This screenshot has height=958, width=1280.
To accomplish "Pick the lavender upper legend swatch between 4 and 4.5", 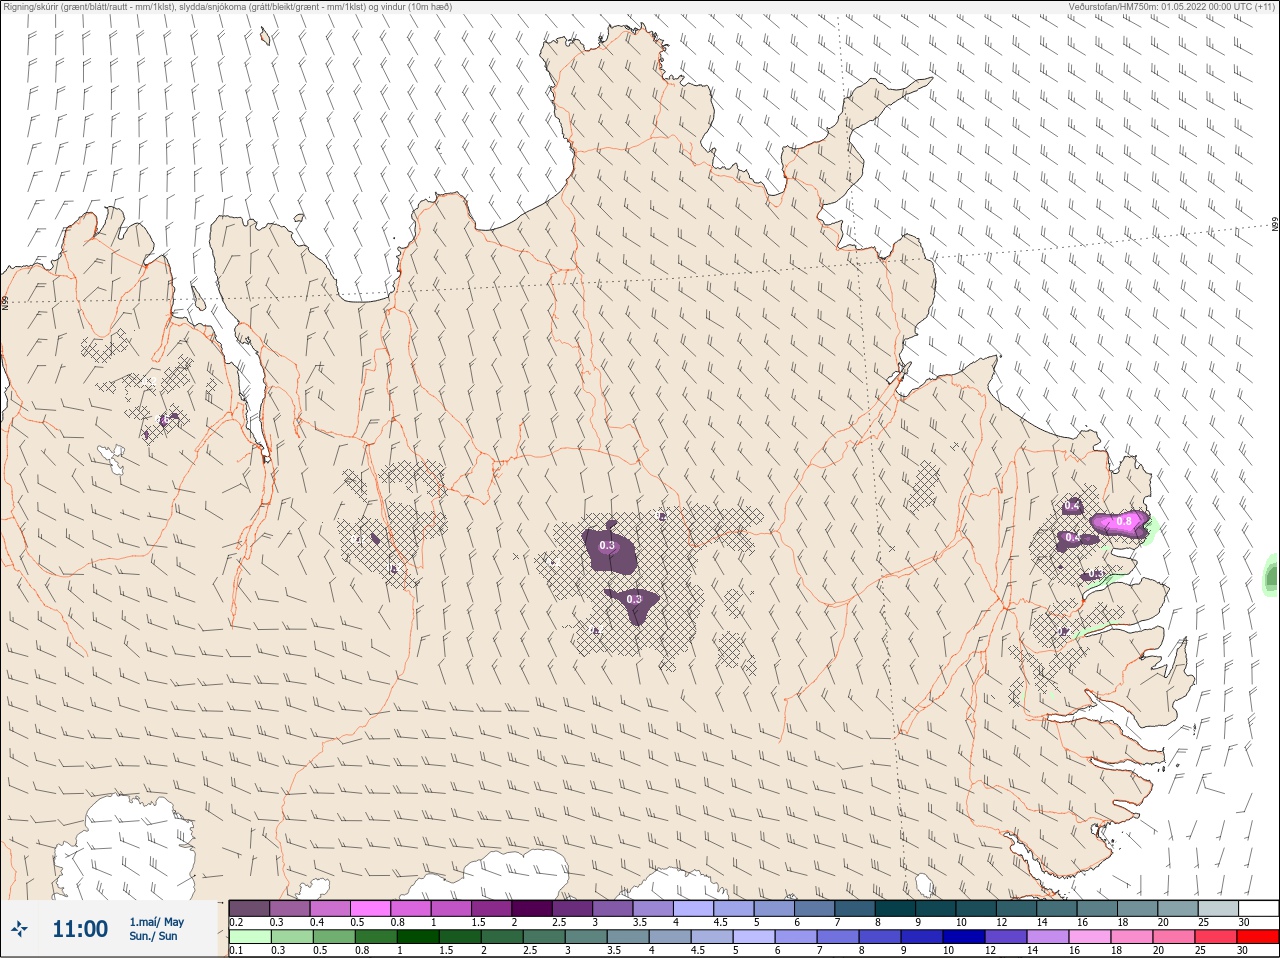I will 694,908.
